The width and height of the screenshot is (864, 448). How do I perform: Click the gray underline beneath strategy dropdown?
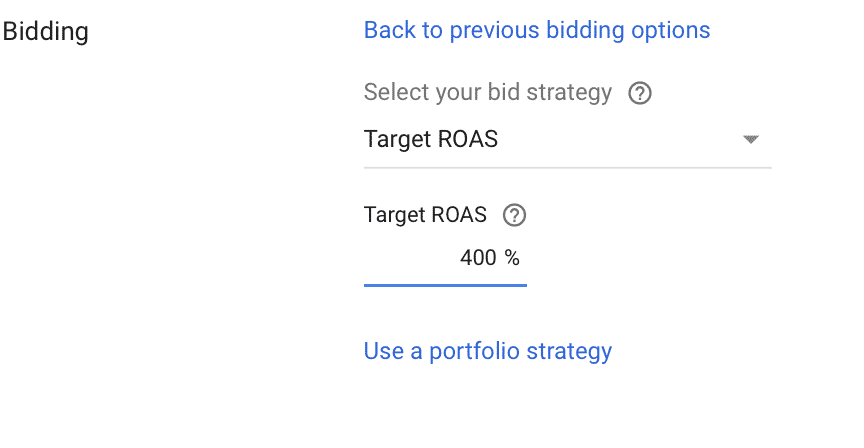[568, 168]
